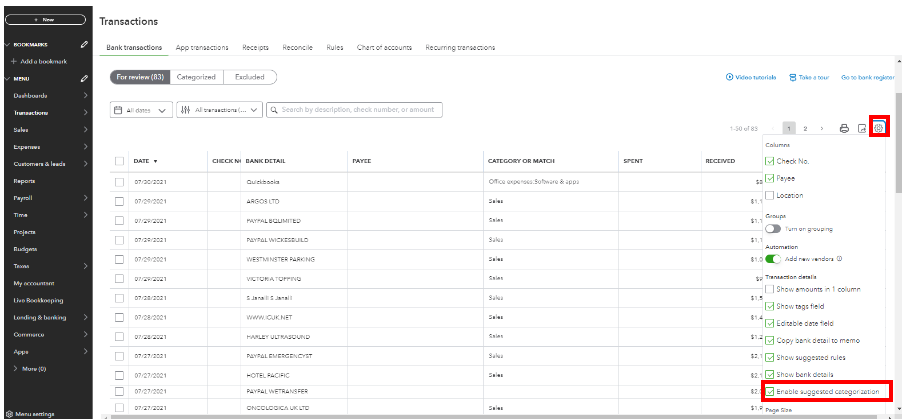Screen dimensions: 908x420
Task: Open the Chart of accounts tab
Action: click(385, 47)
